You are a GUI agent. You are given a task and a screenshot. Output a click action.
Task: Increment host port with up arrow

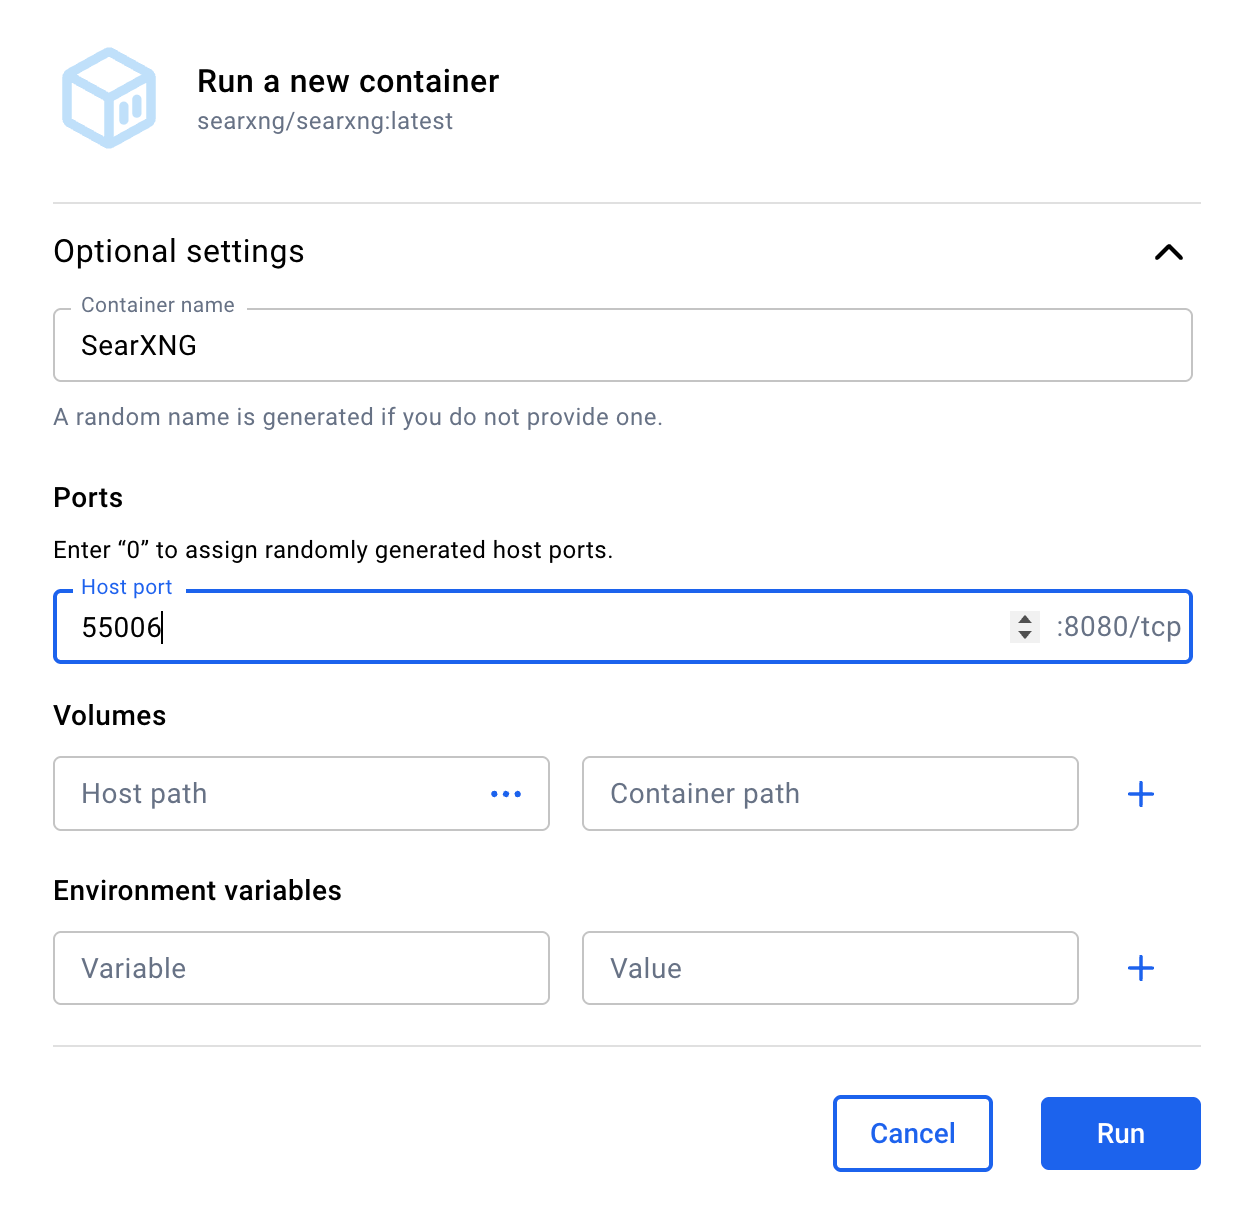pyautogui.click(x=1025, y=619)
